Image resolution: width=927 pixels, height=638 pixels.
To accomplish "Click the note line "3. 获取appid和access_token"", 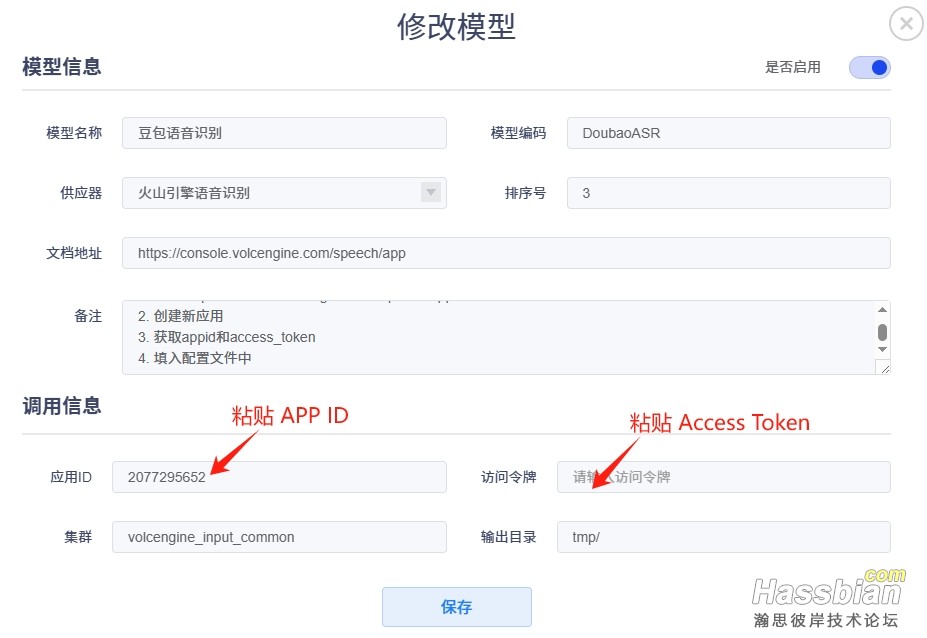I will (x=226, y=337).
